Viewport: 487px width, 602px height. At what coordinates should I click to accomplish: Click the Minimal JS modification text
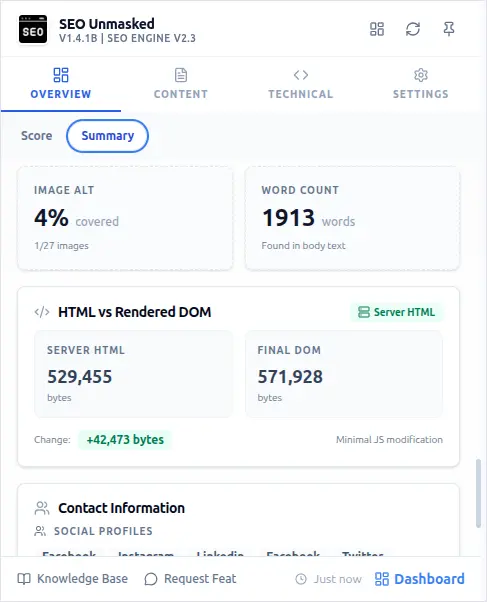coord(389,440)
